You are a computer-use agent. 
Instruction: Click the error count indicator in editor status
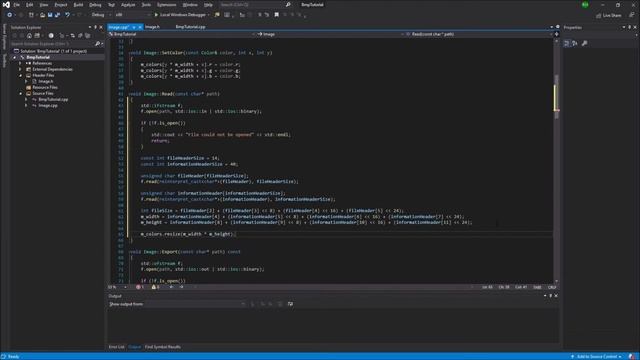140,287
